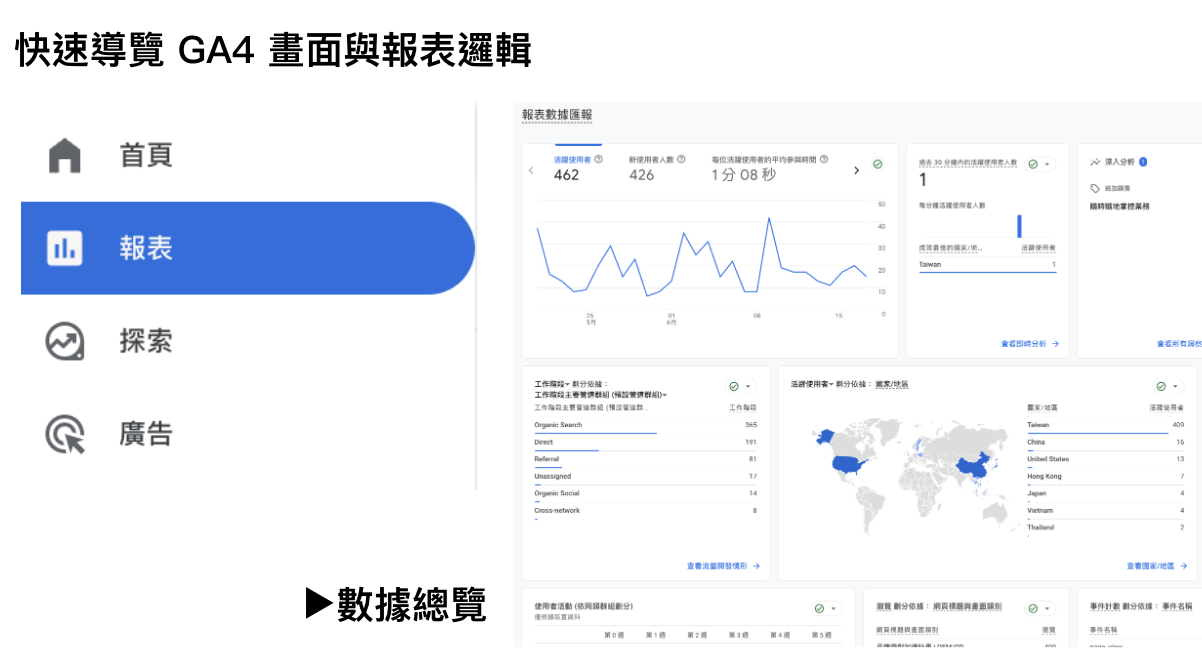Click the home icon beside 首頁
Viewport: 1202px width, 664px height.
tap(65, 155)
